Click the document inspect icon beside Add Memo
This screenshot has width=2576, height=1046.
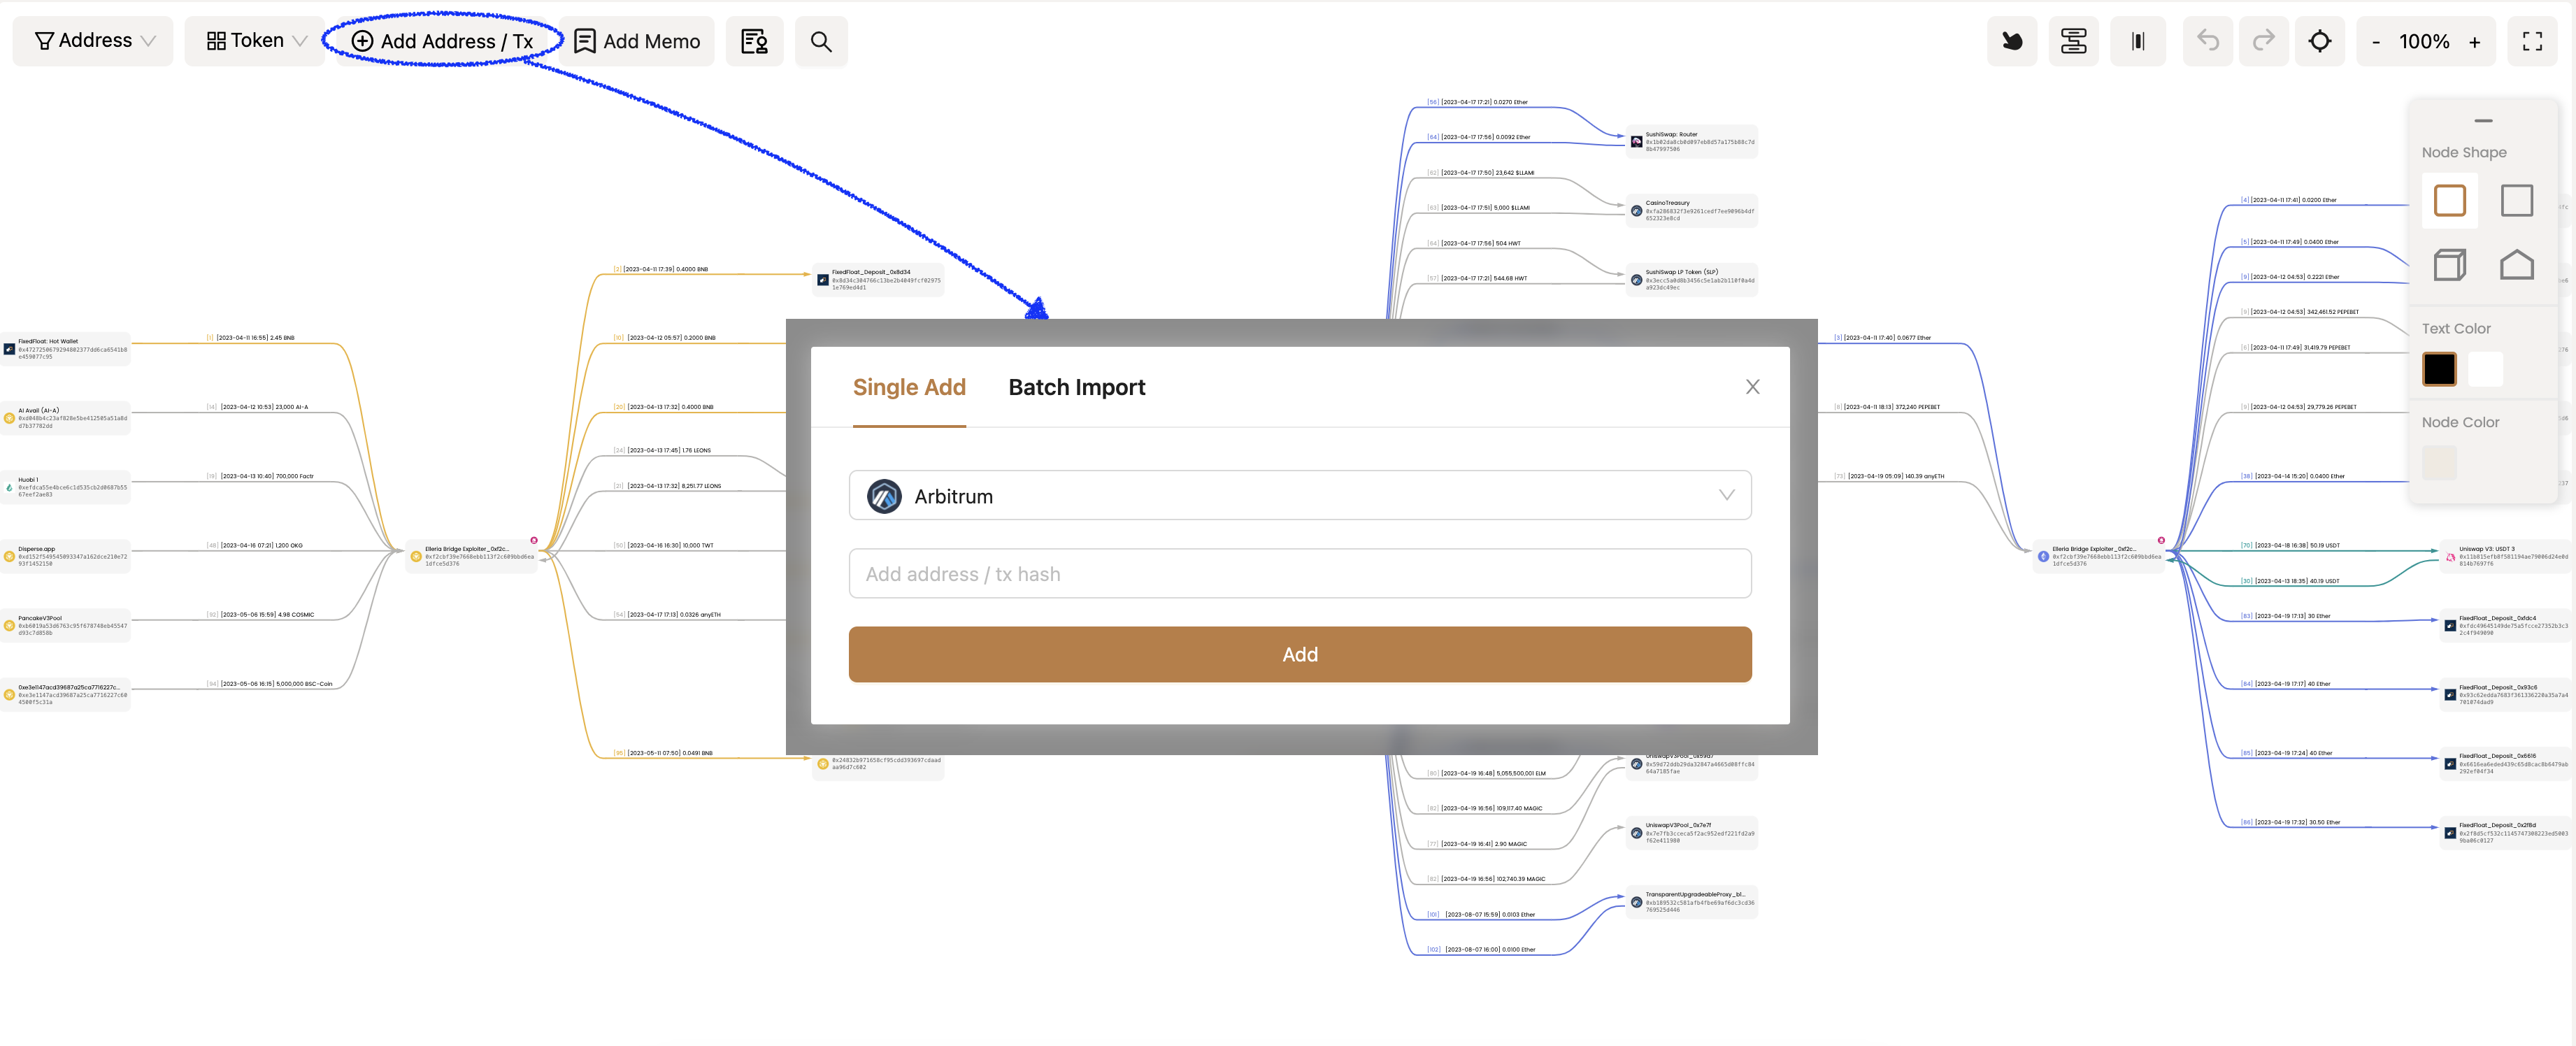(754, 41)
